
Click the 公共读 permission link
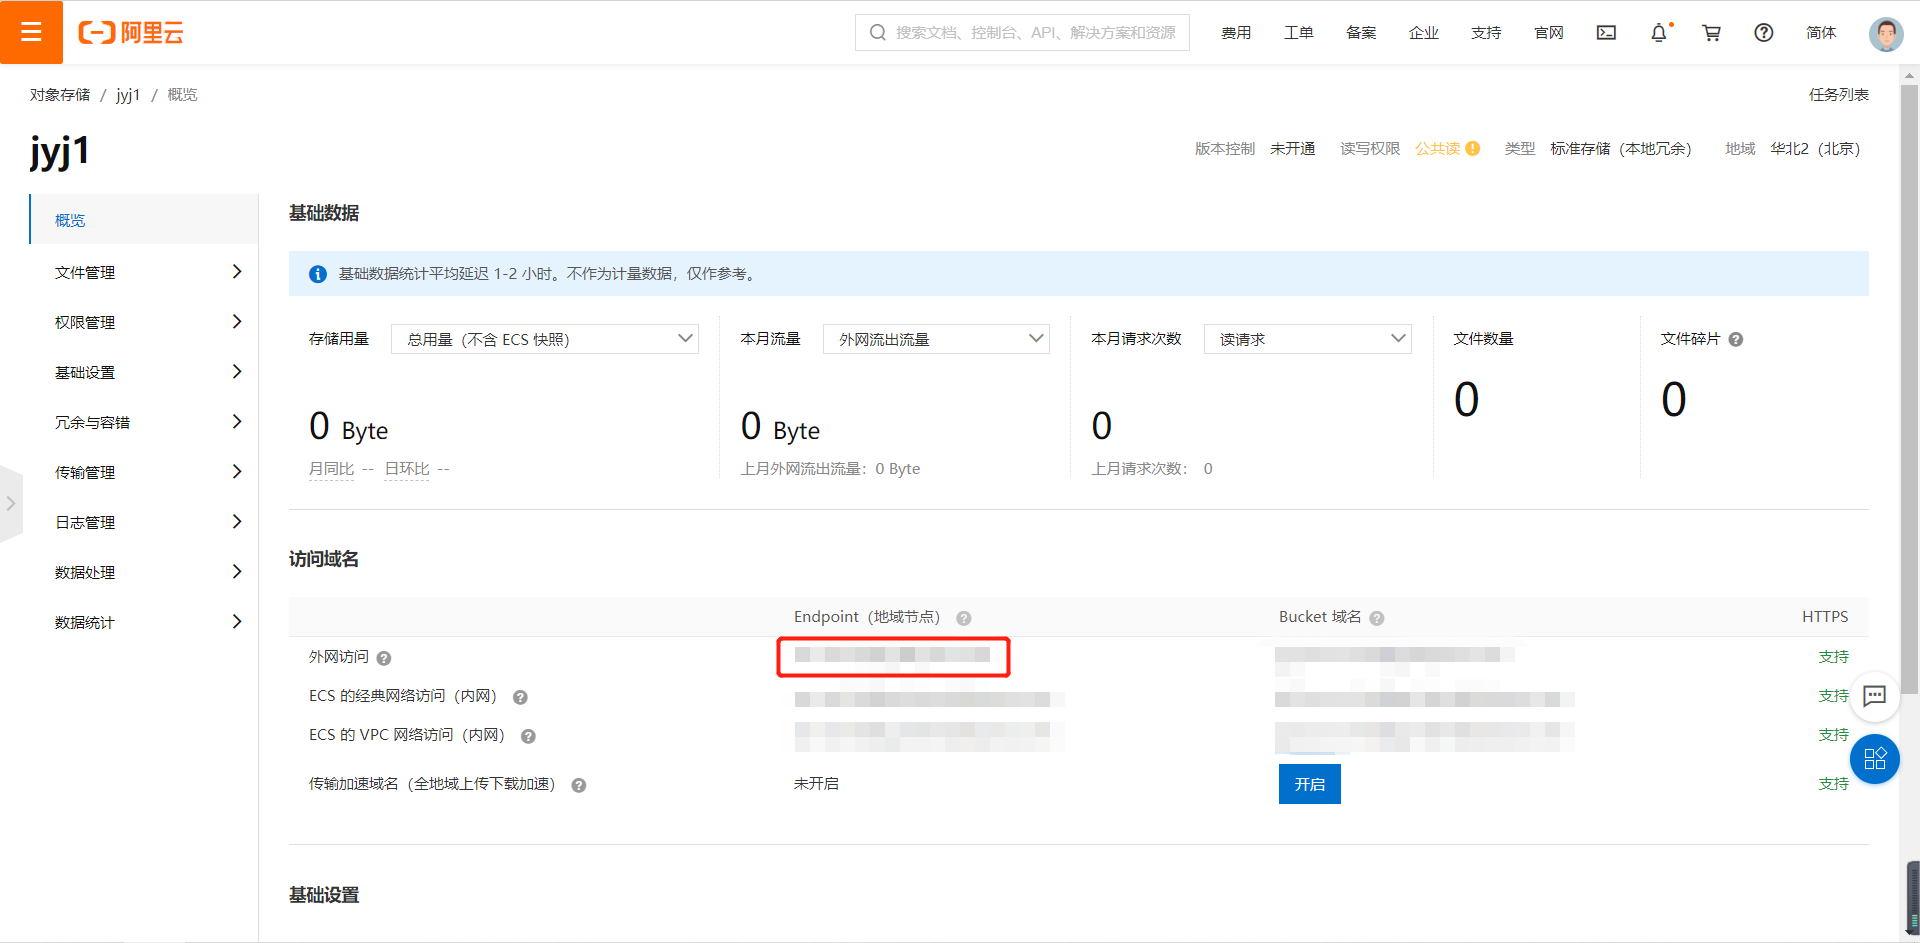point(1438,149)
